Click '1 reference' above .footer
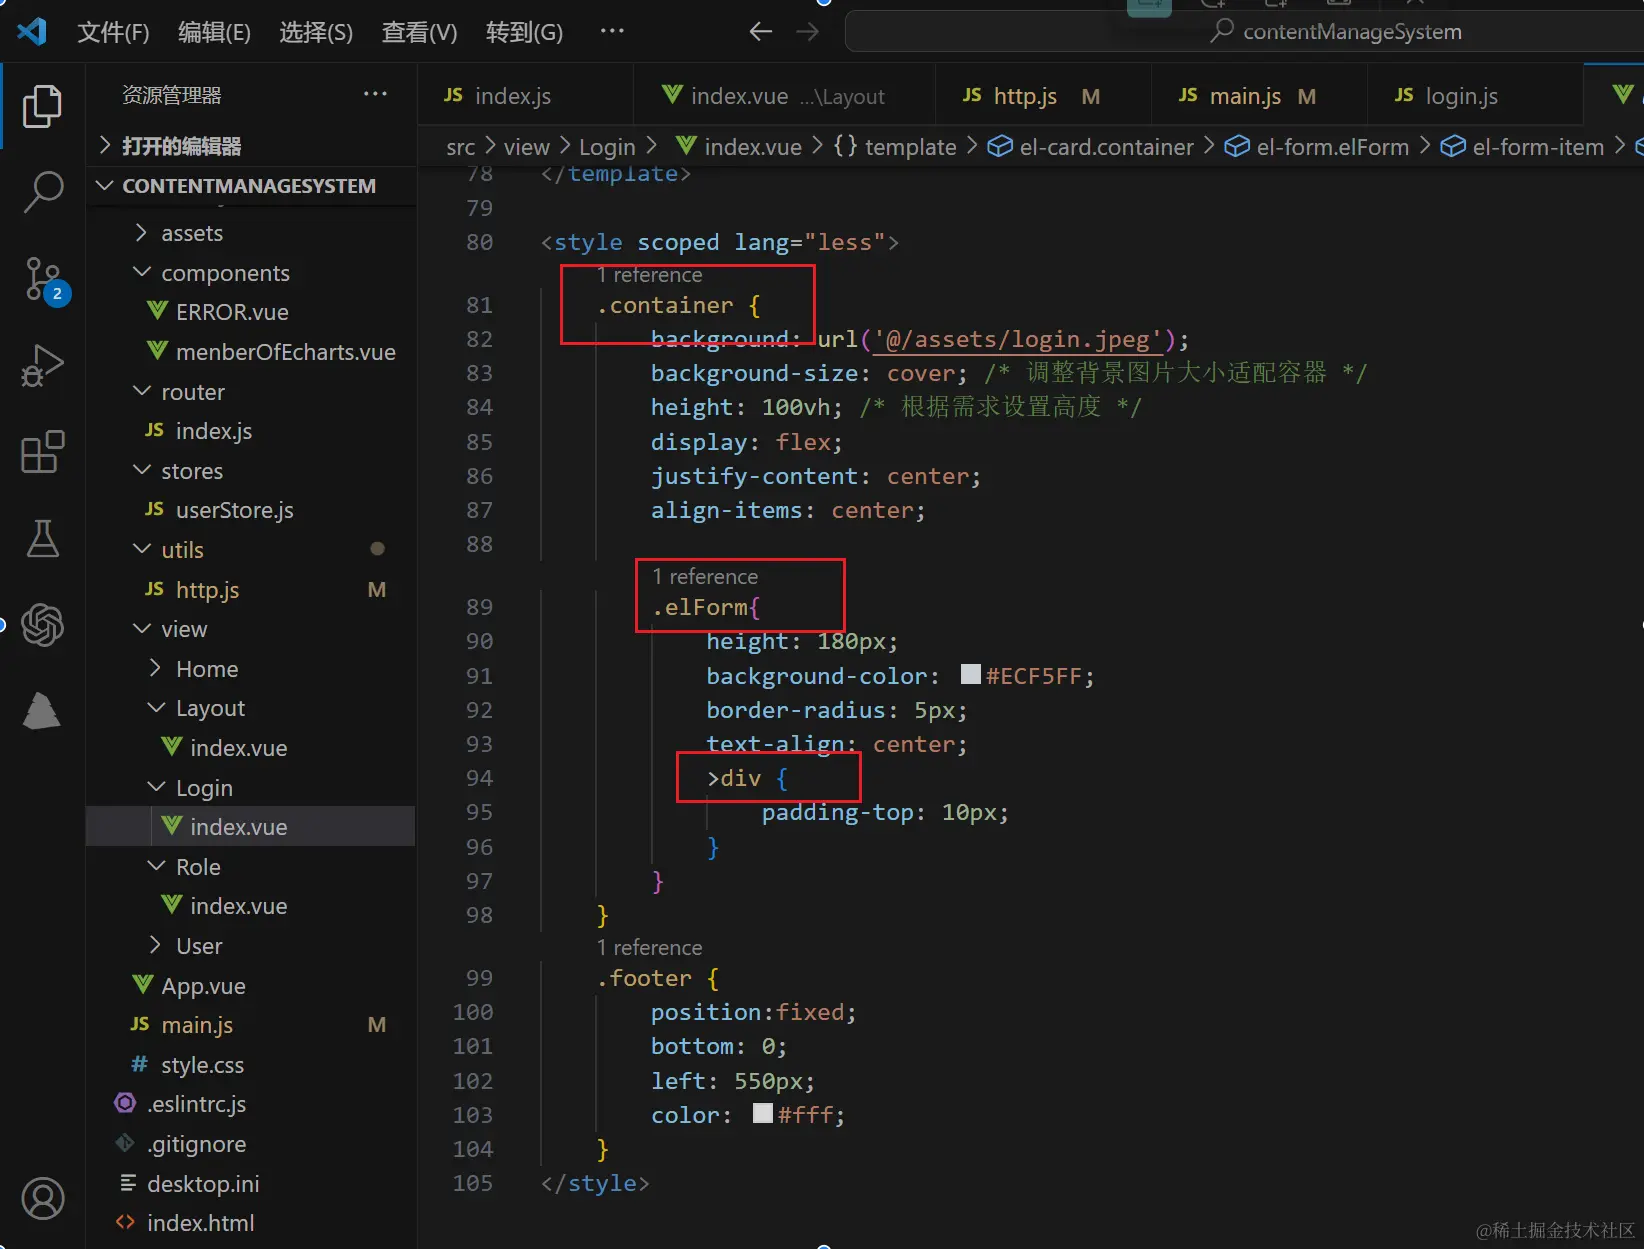1644x1249 pixels. (x=650, y=948)
